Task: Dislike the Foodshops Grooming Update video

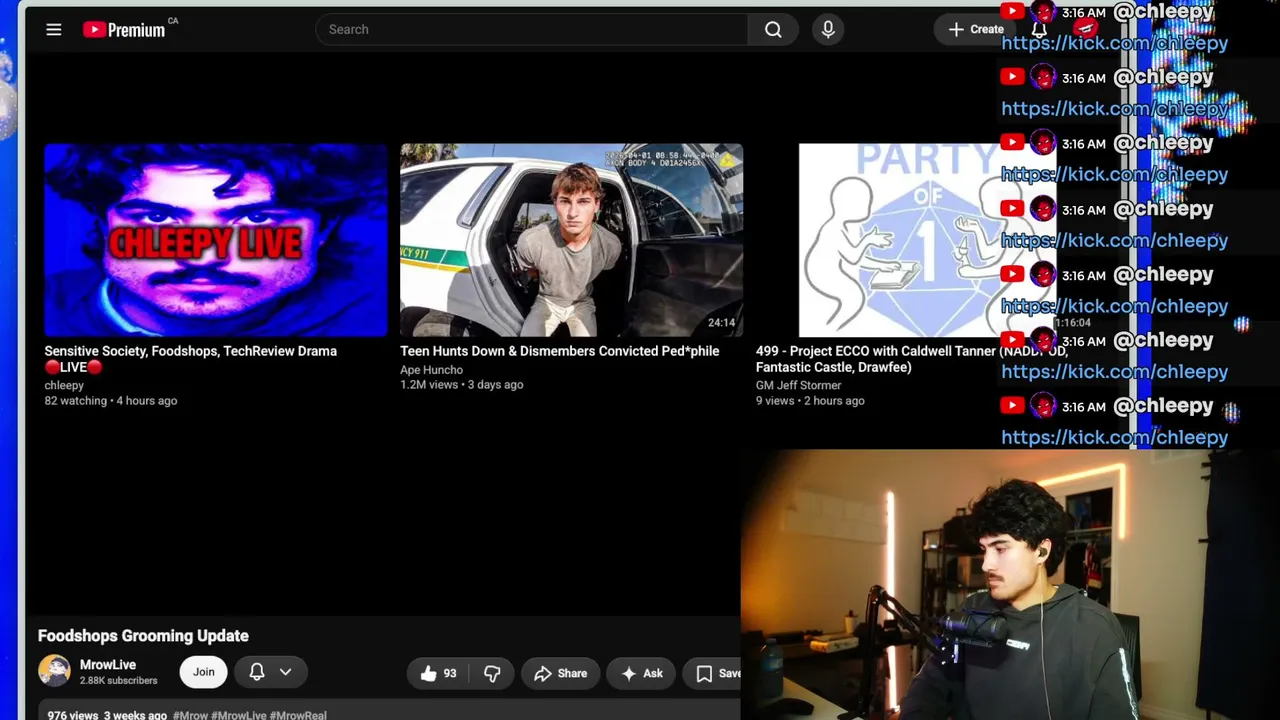Action: point(492,674)
